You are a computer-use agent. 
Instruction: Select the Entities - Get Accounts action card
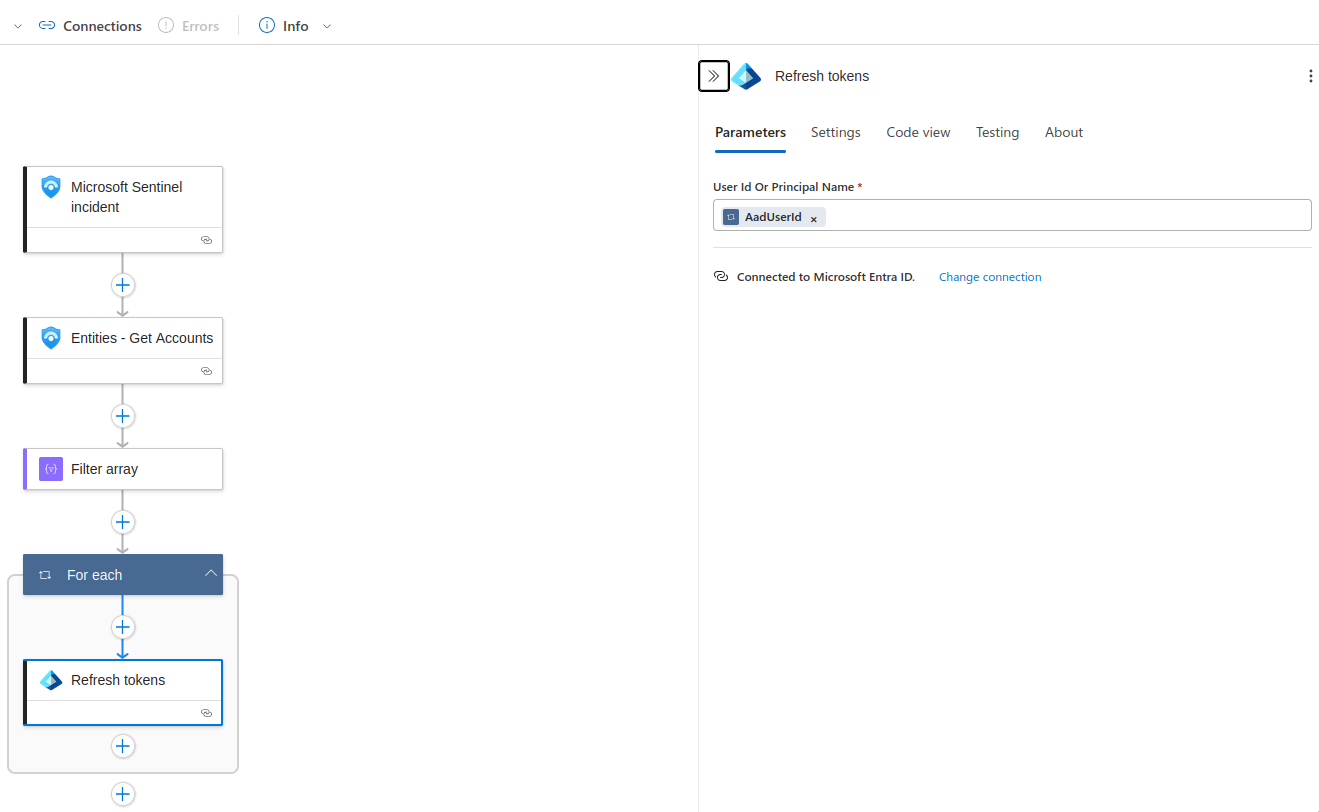point(123,350)
